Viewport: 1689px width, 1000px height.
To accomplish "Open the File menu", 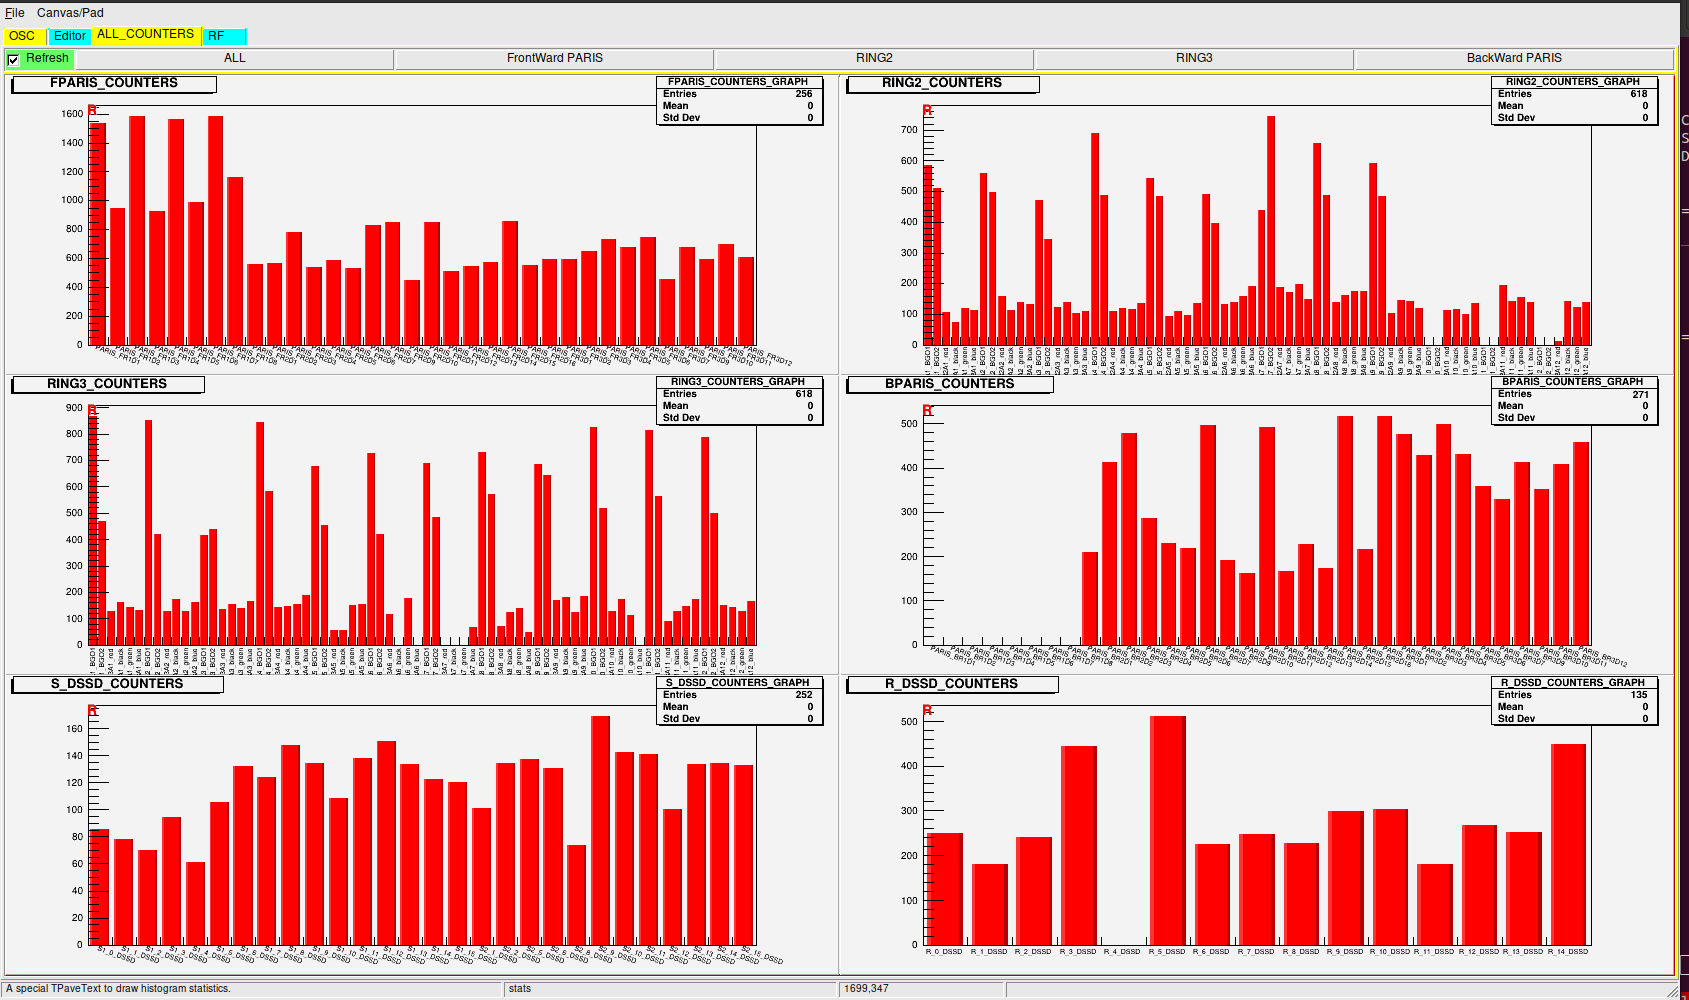I will (15, 13).
